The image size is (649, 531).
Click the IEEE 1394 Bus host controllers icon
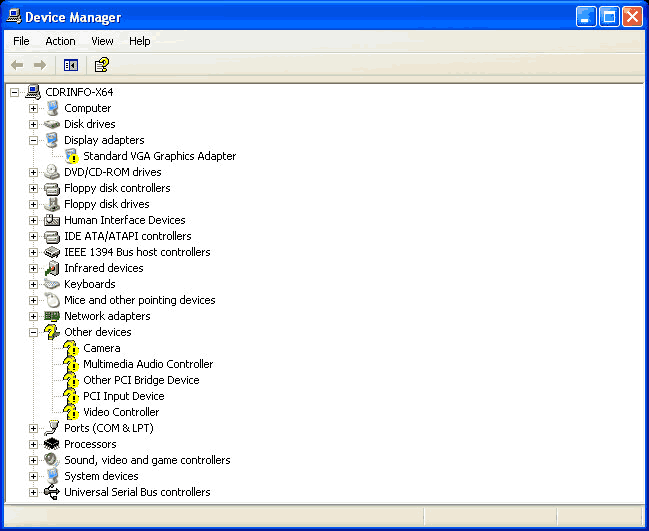(52, 252)
